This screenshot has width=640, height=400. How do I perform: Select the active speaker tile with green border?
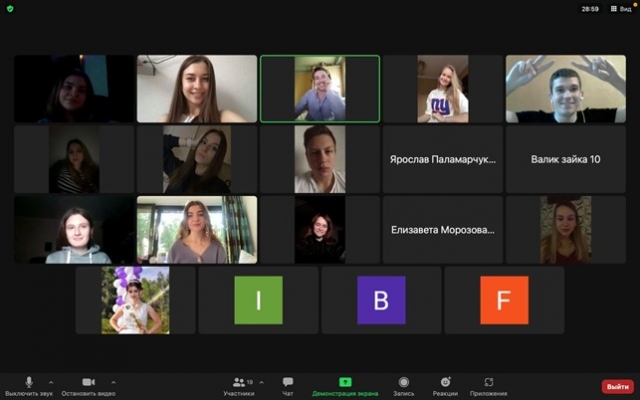click(x=320, y=89)
